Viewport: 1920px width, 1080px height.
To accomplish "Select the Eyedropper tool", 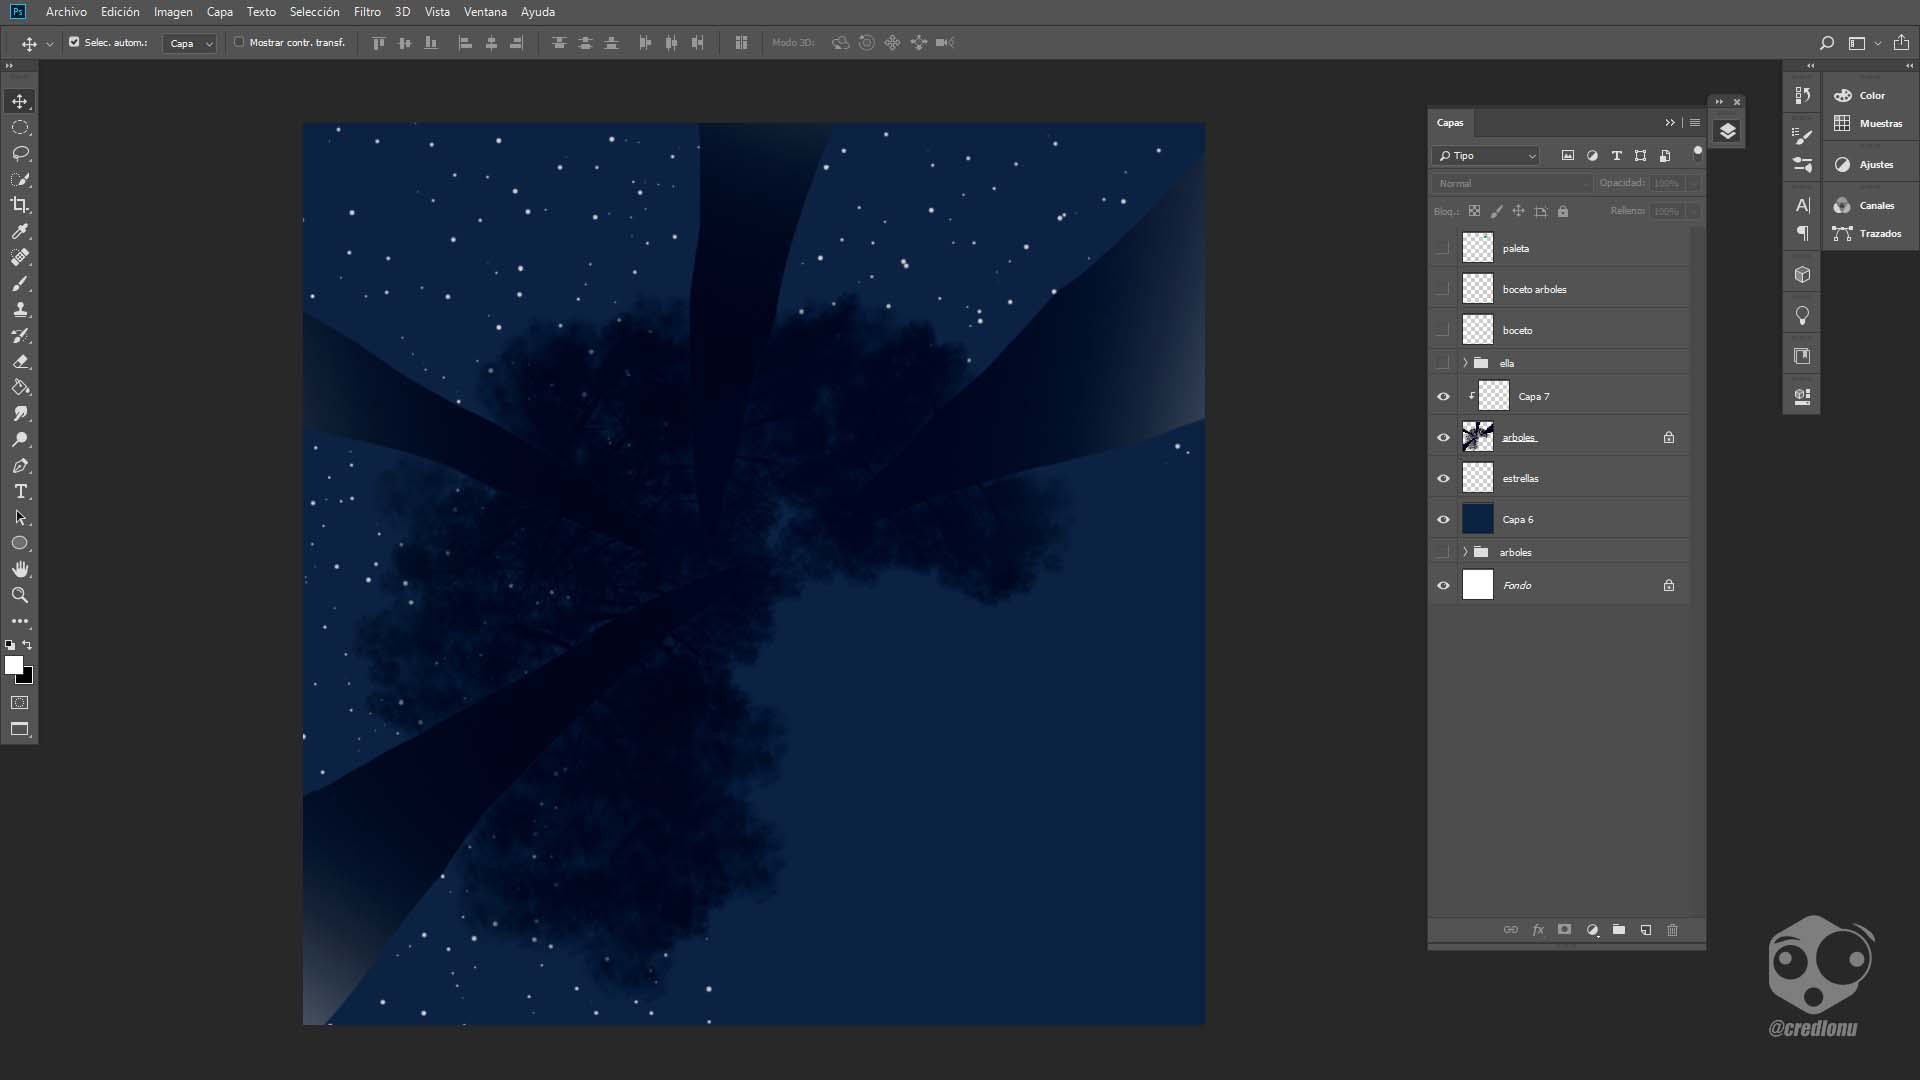I will coord(20,231).
